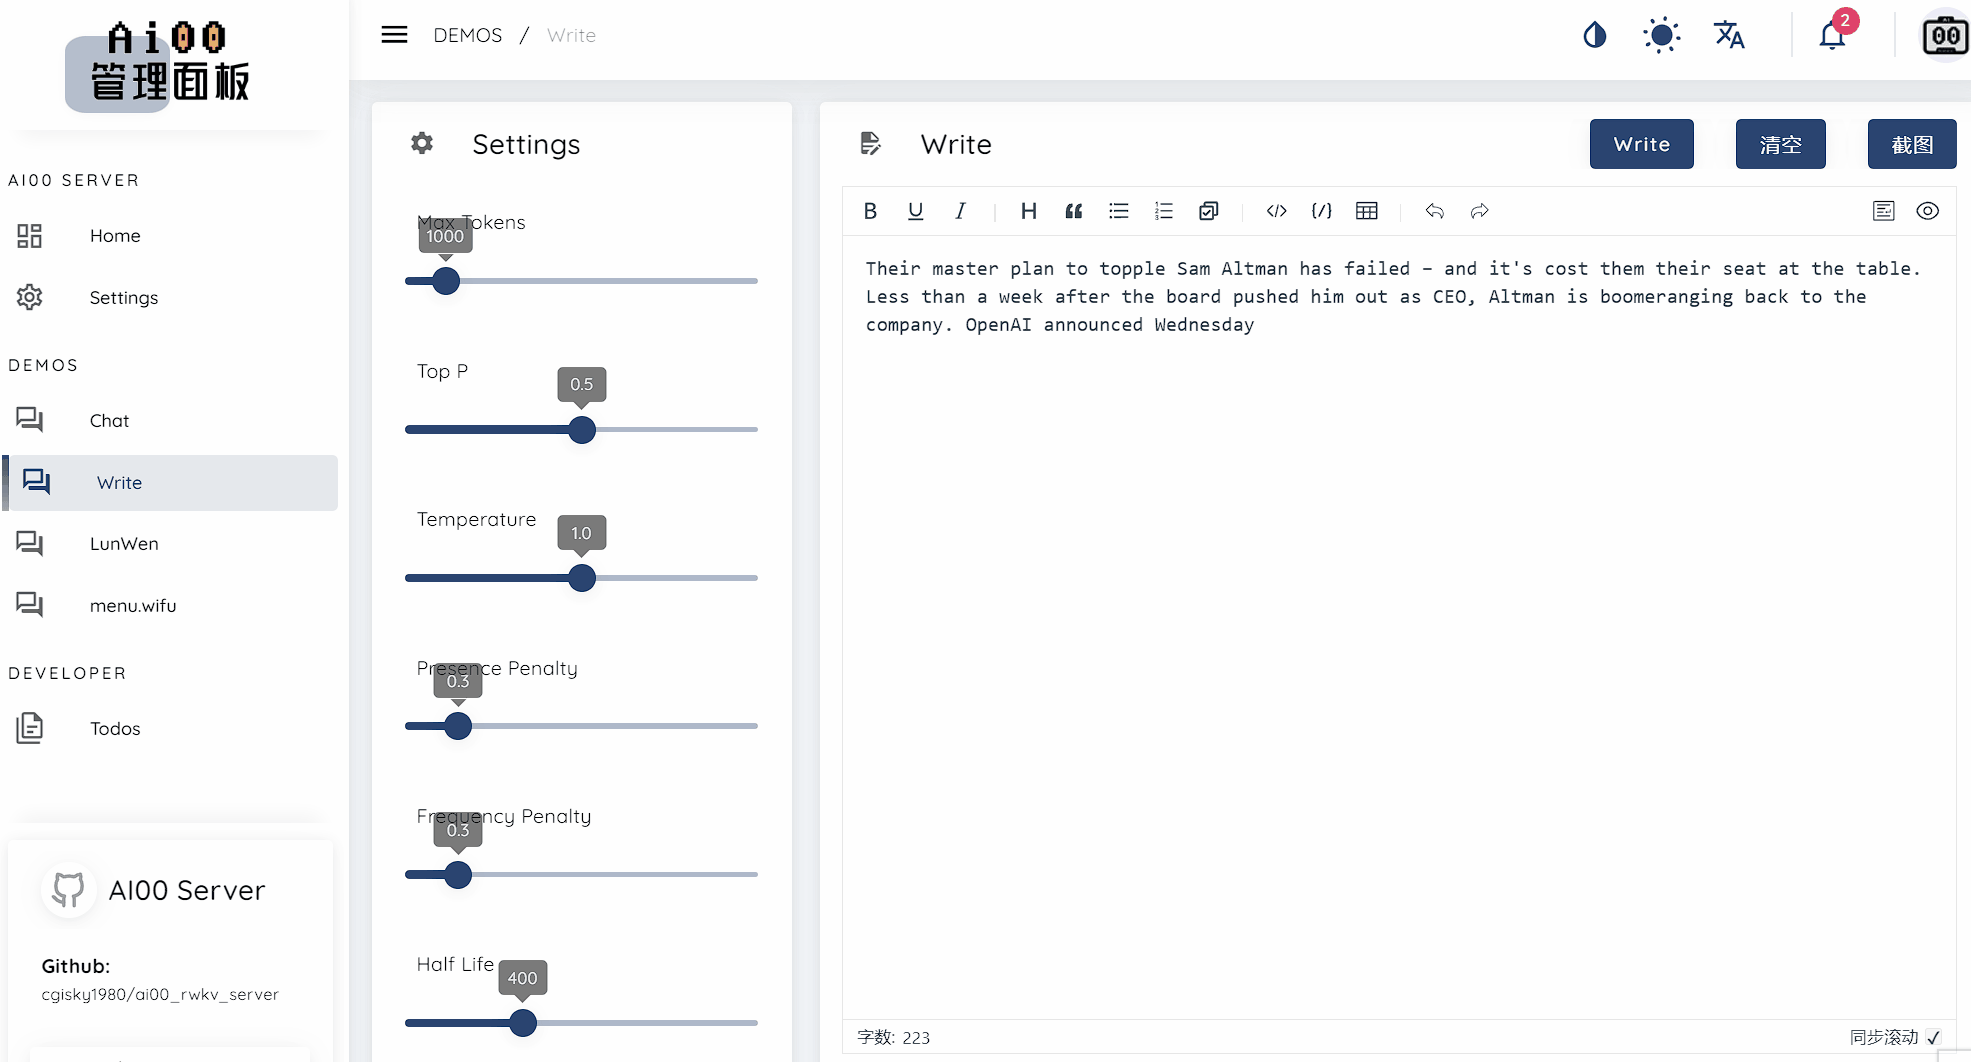Open the LunWen demo in sidebar

(170, 544)
